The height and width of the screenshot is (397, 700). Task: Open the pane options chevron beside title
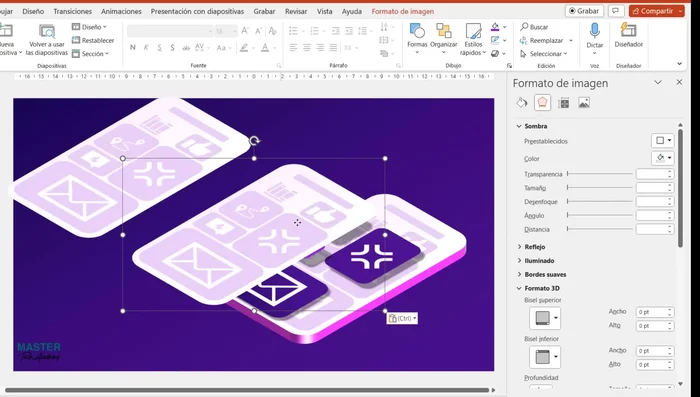tap(658, 82)
